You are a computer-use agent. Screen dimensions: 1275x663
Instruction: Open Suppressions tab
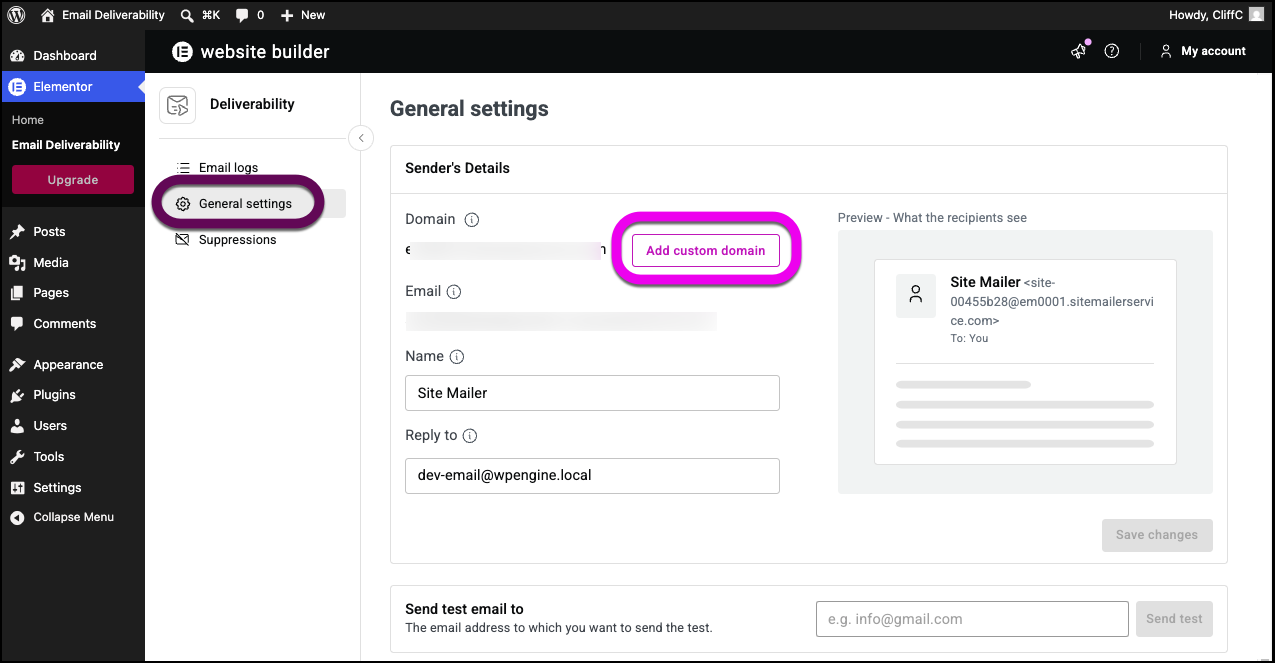[226, 240]
